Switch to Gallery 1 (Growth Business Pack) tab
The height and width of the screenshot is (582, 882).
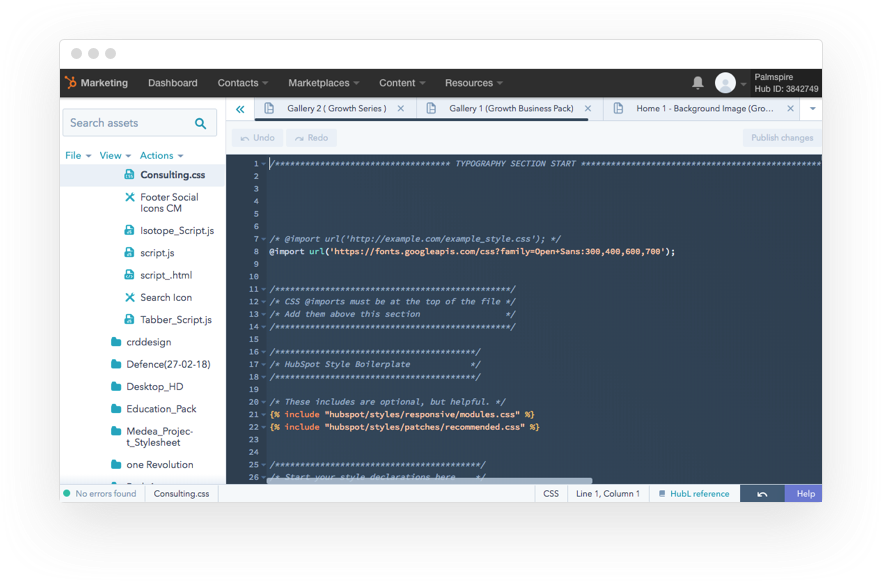(510, 109)
